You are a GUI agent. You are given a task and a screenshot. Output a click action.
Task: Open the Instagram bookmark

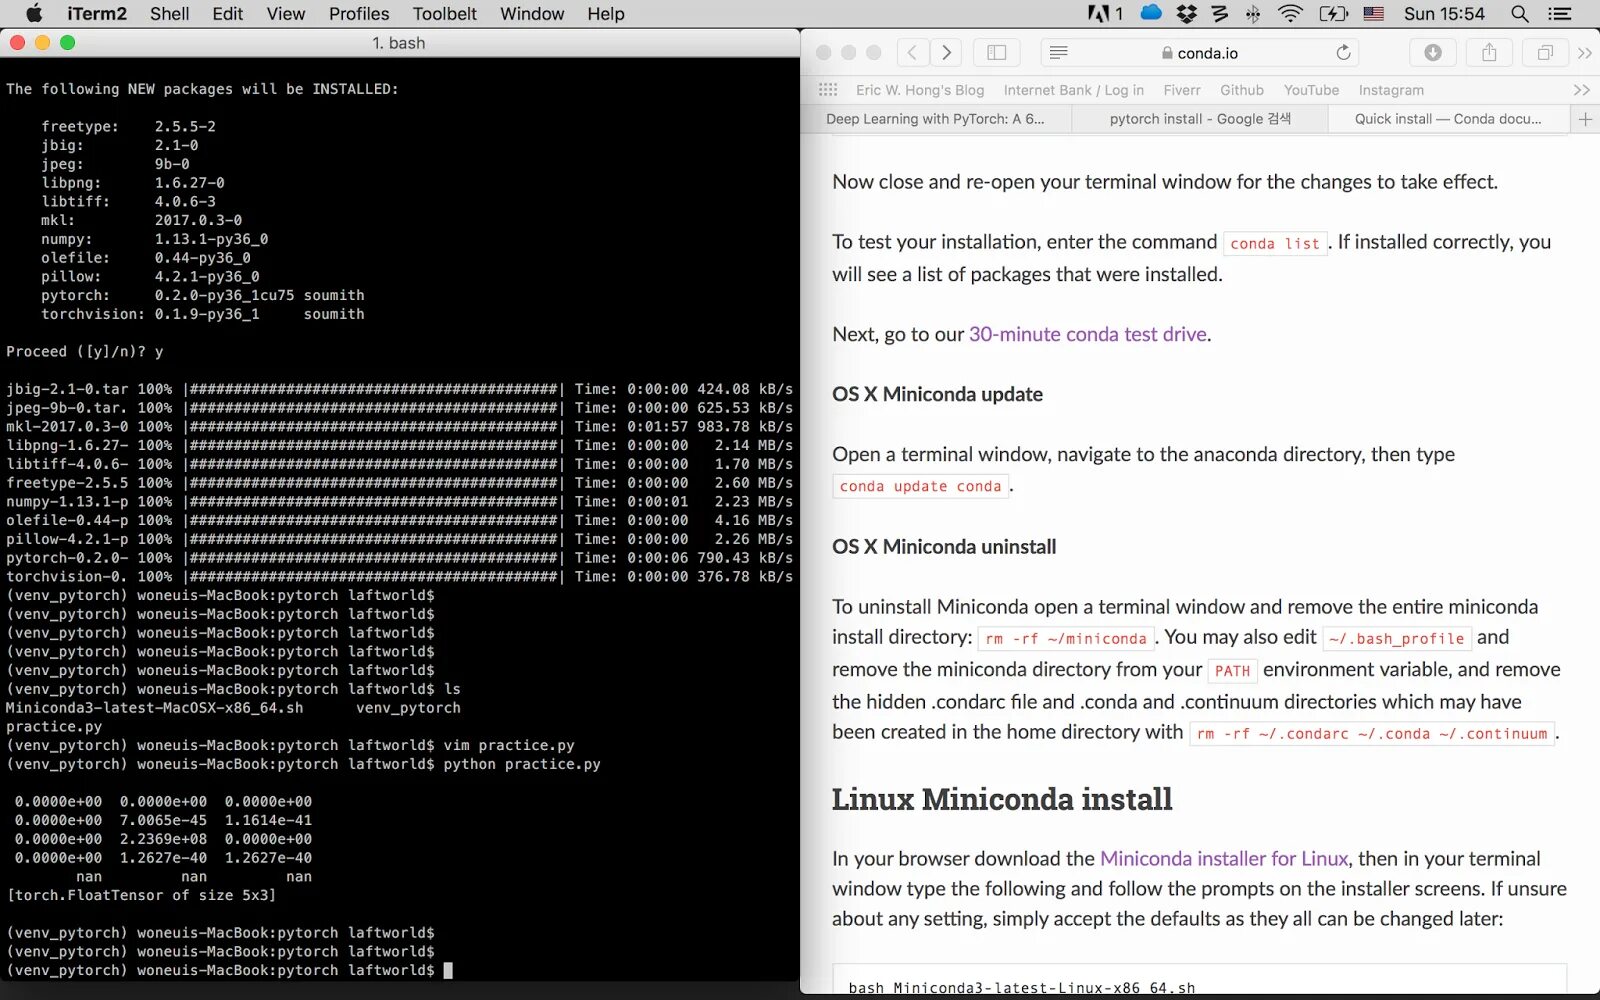(1391, 90)
